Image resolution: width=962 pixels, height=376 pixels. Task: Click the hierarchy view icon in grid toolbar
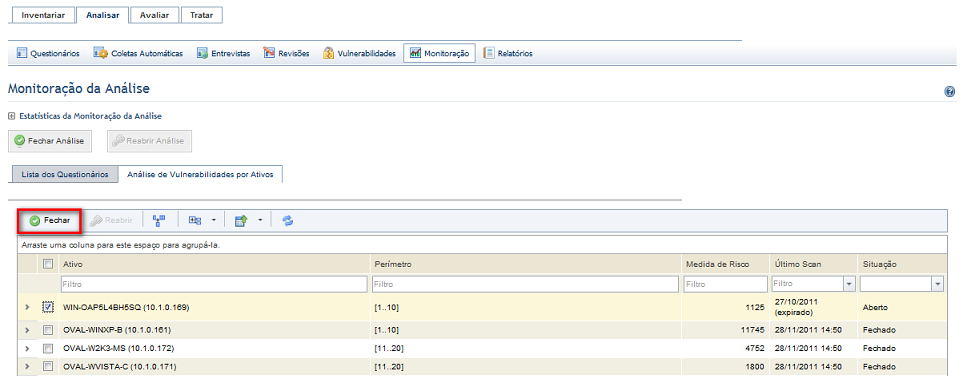[160, 221]
